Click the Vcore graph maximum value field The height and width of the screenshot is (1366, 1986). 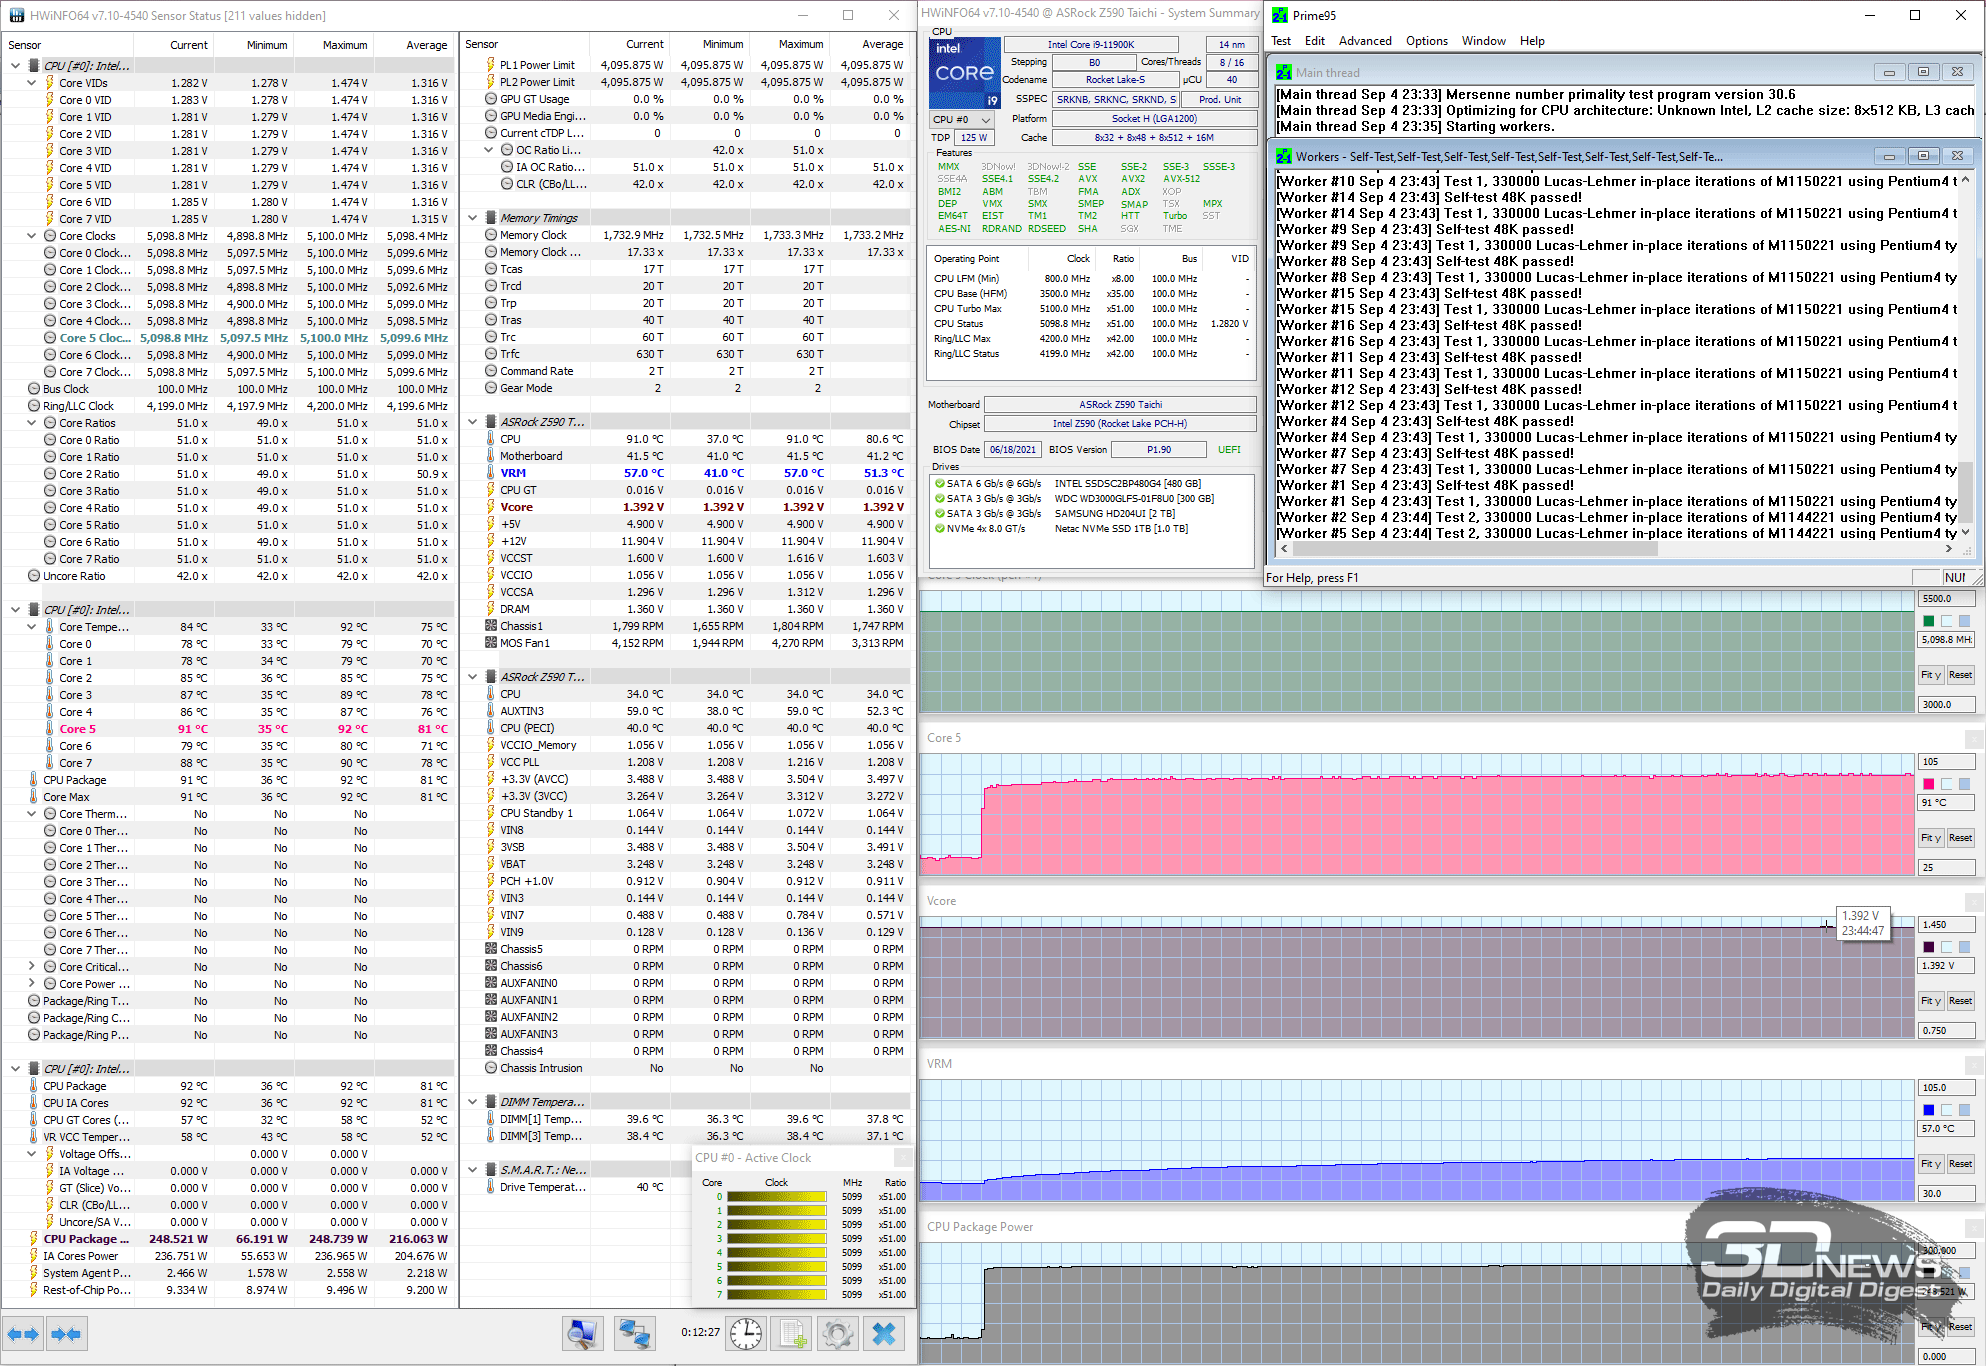pyautogui.click(x=1946, y=925)
